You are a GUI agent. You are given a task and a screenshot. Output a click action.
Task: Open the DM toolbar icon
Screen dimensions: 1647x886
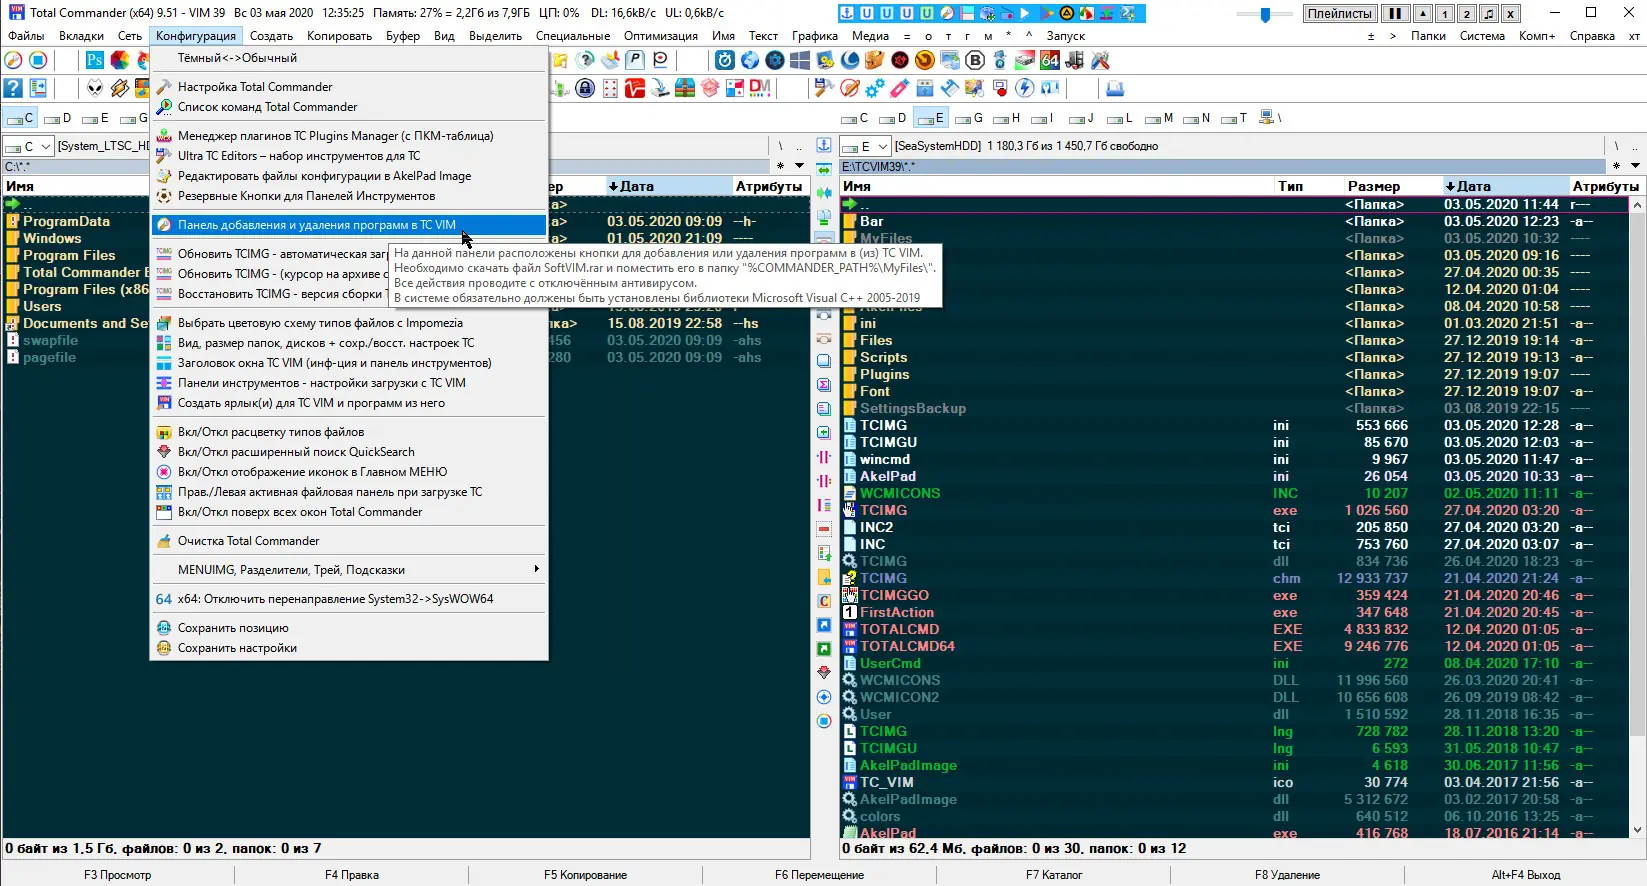(760, 88)
